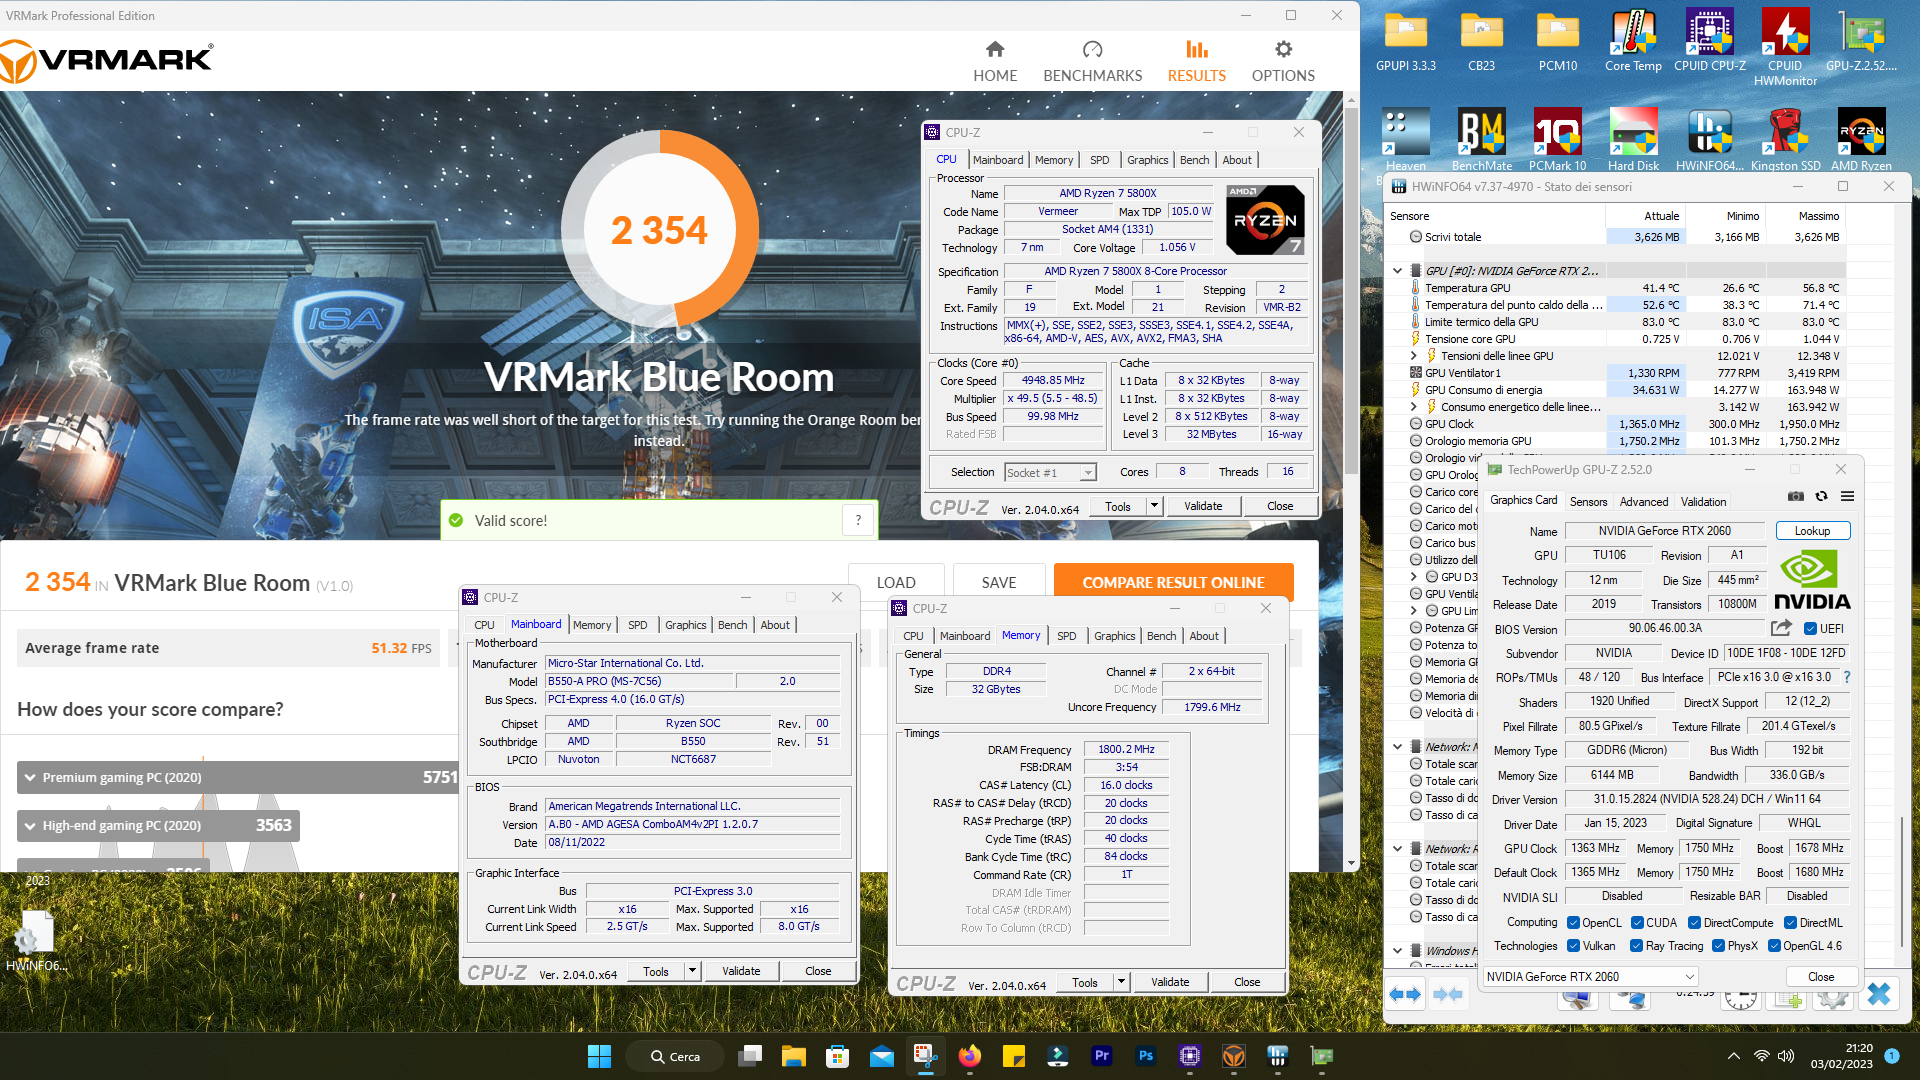Viewport: 1920px width, 1080px height.
Task: Open Firefox from the taskbar
Action: pyautogui.click(x=969, y=1056)
